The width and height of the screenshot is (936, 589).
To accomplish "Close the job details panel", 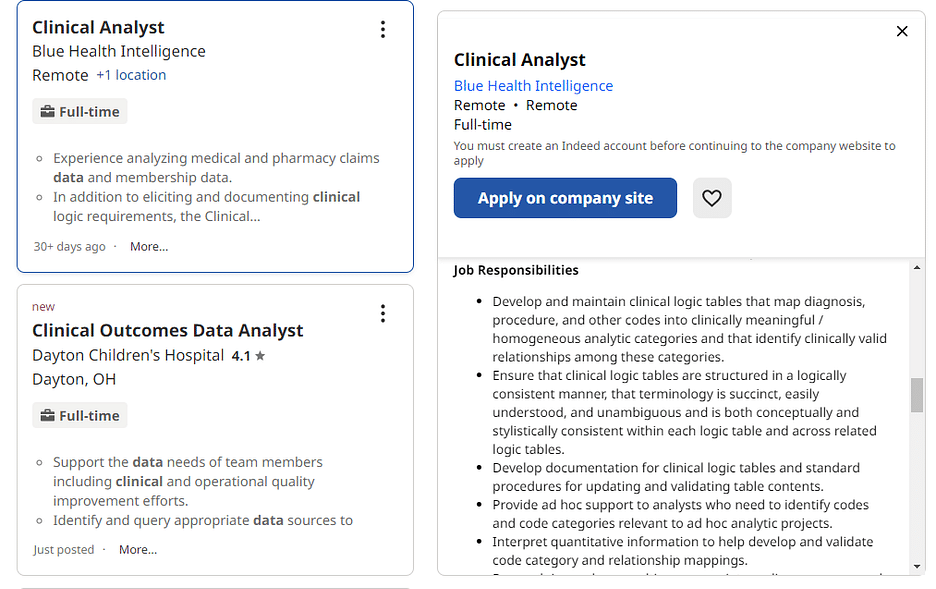I will click(x=901, y=31).
